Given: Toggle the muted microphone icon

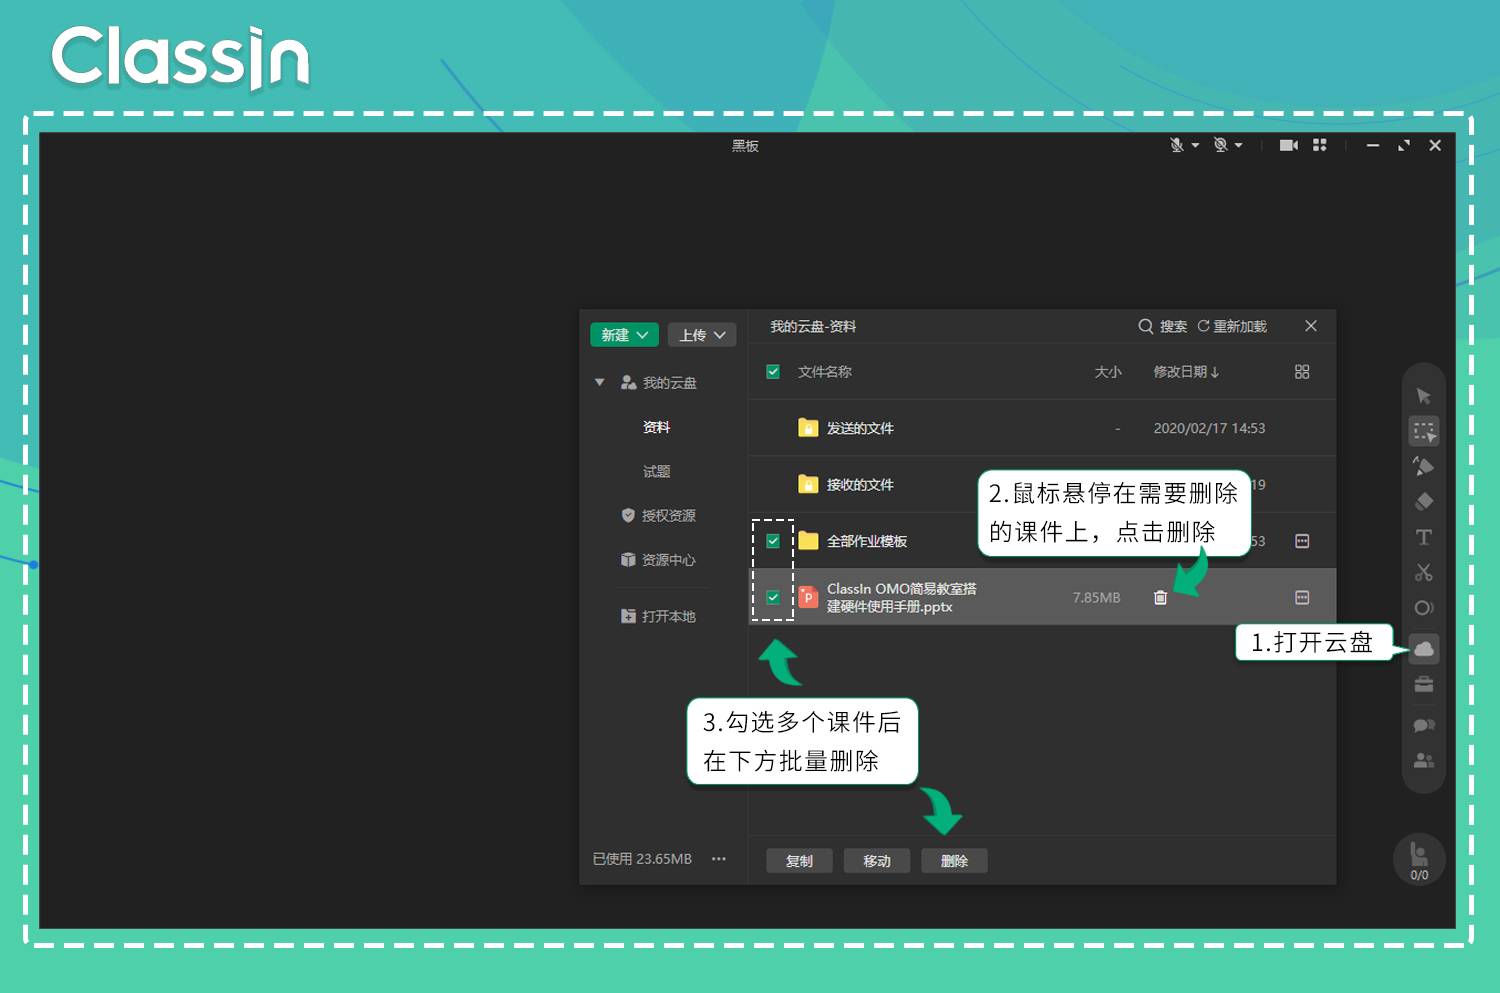Looking at the screenshot, I should pos(1177,145).
